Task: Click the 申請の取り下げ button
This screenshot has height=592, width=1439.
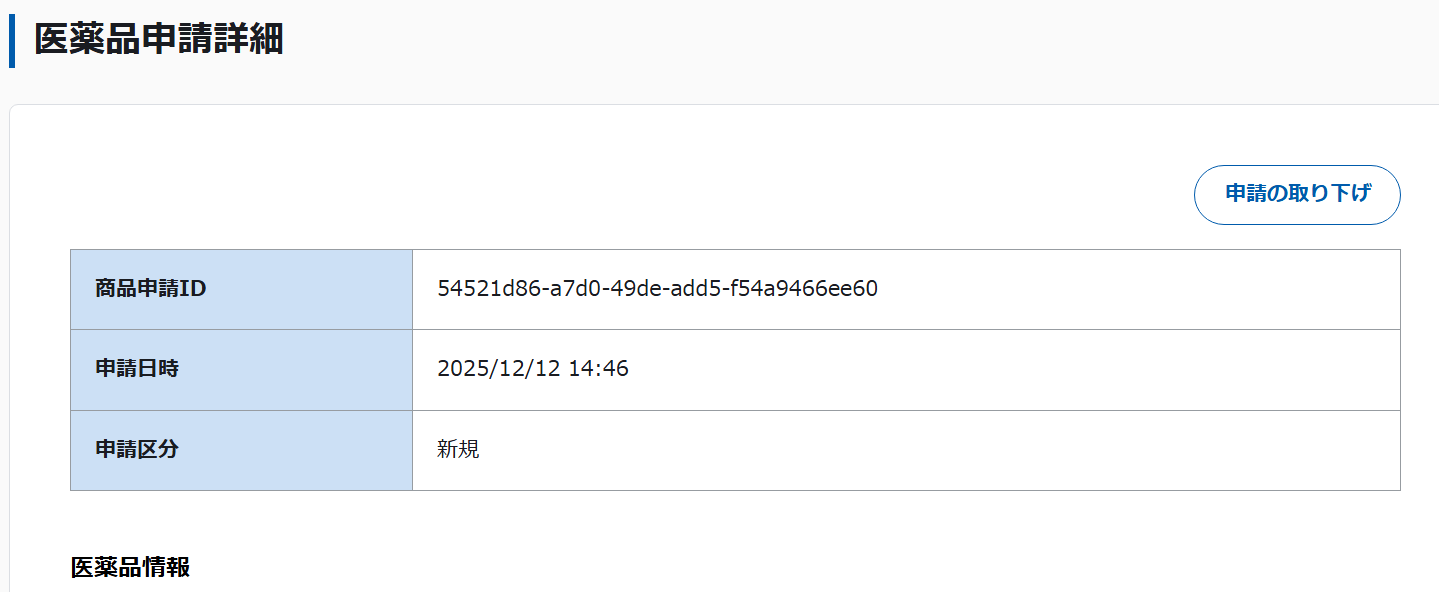Action: click(1296, 195)
